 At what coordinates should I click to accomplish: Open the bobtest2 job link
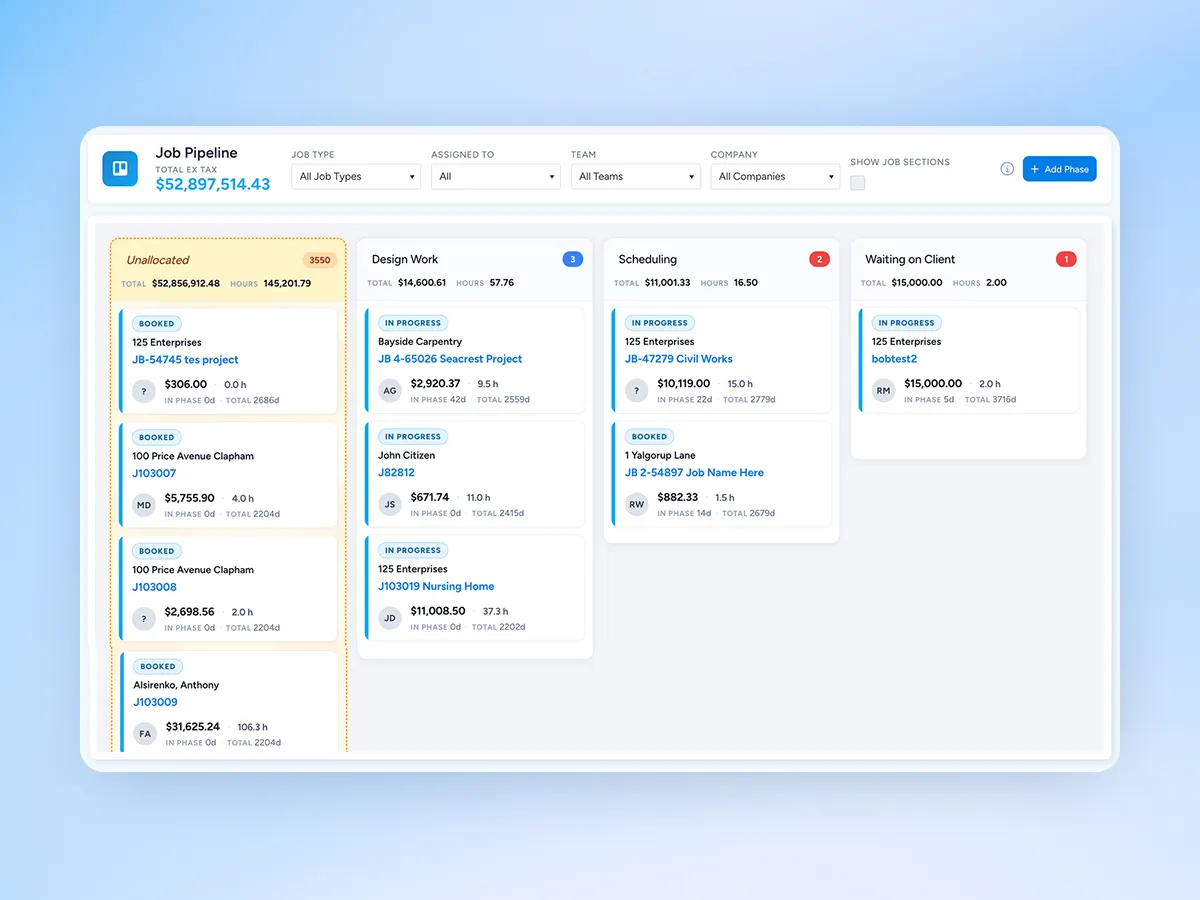click(894, 359)
